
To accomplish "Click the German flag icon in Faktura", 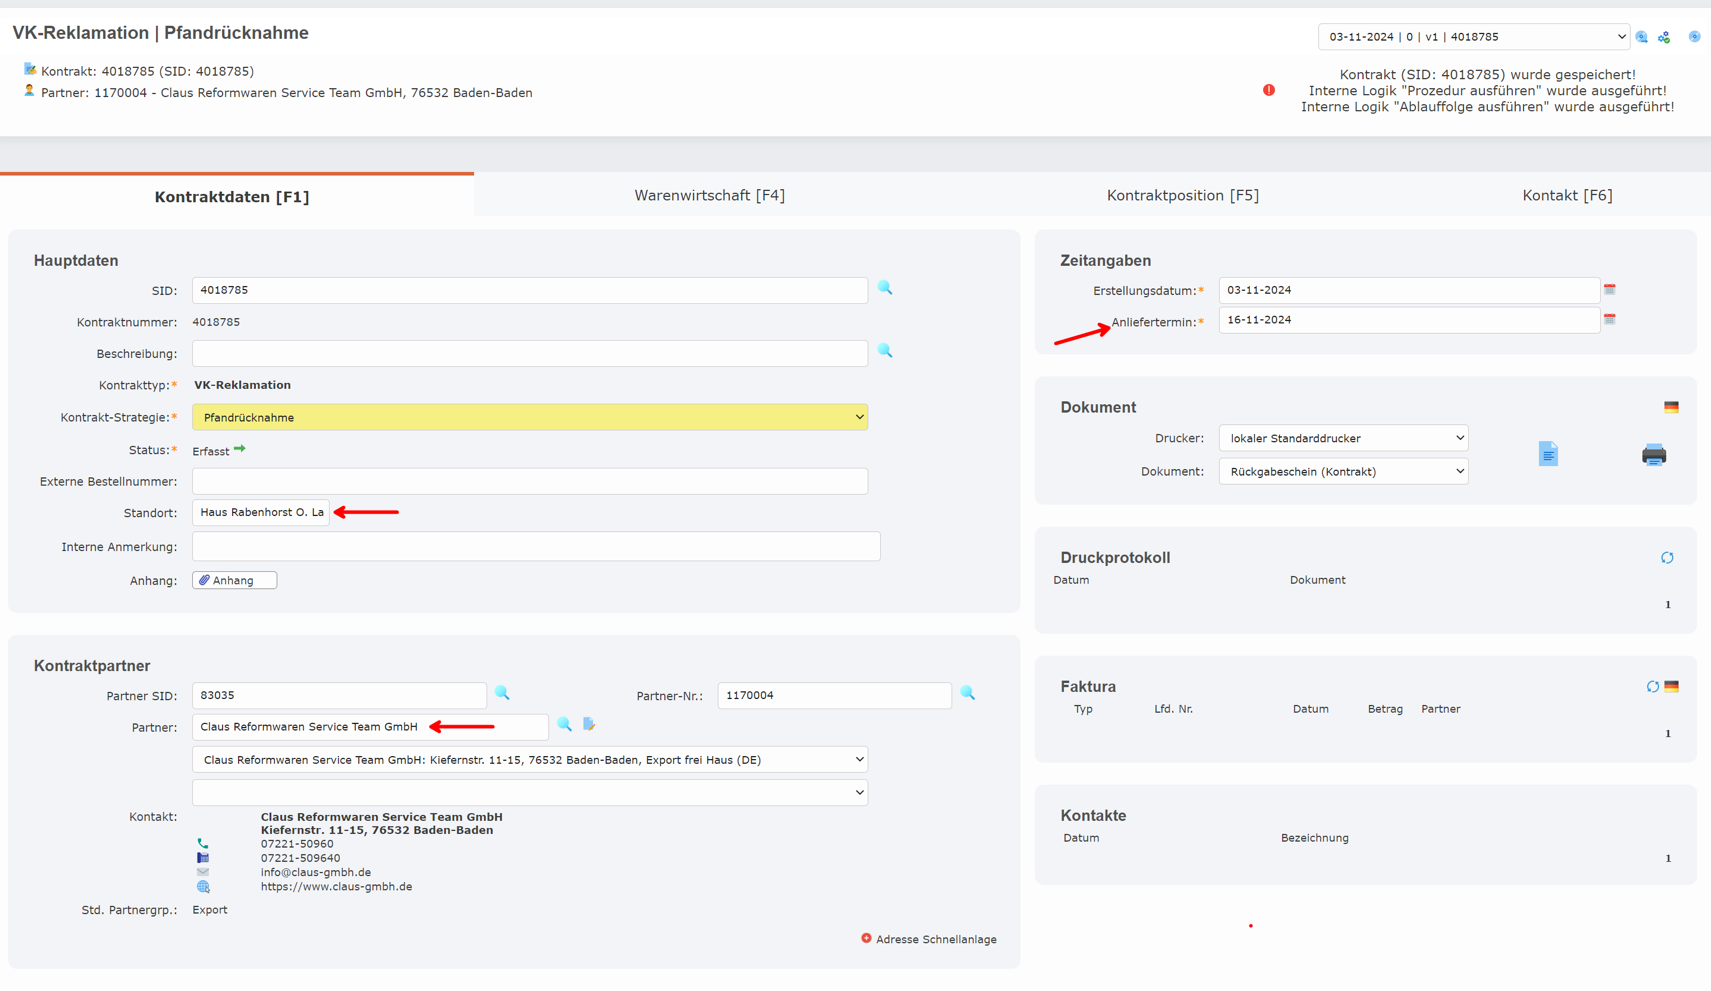I will coord(1671,687).
